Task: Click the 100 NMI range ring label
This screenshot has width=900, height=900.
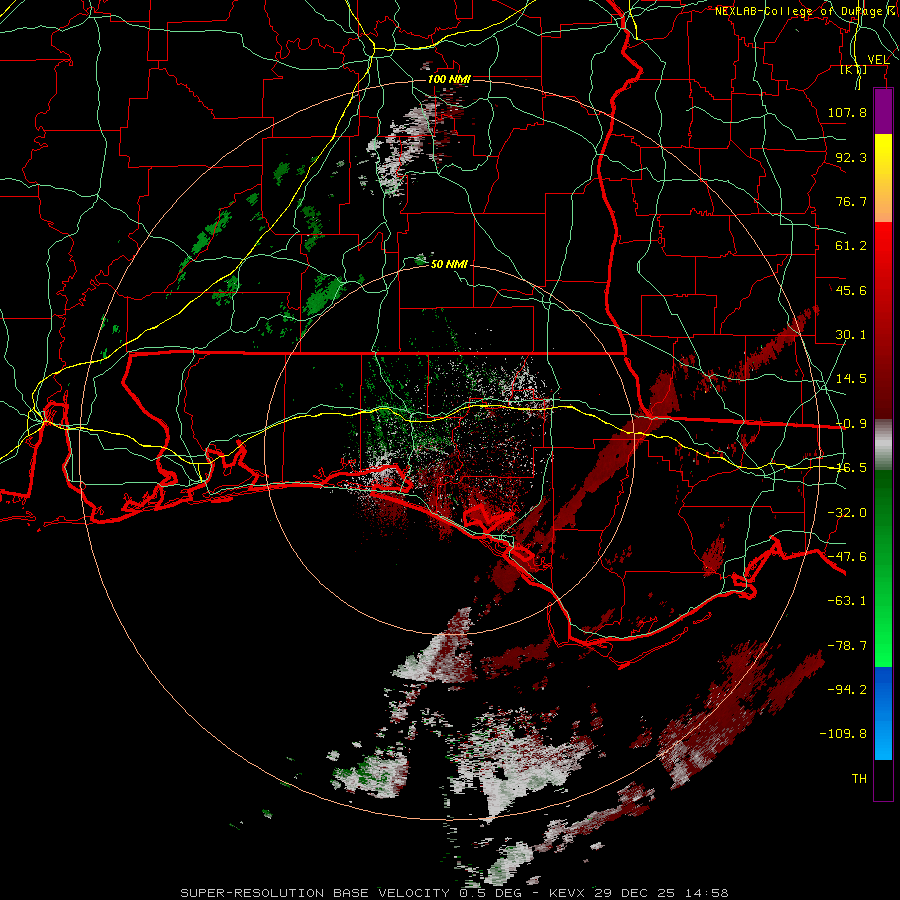Action: click(x=449, y=79)
